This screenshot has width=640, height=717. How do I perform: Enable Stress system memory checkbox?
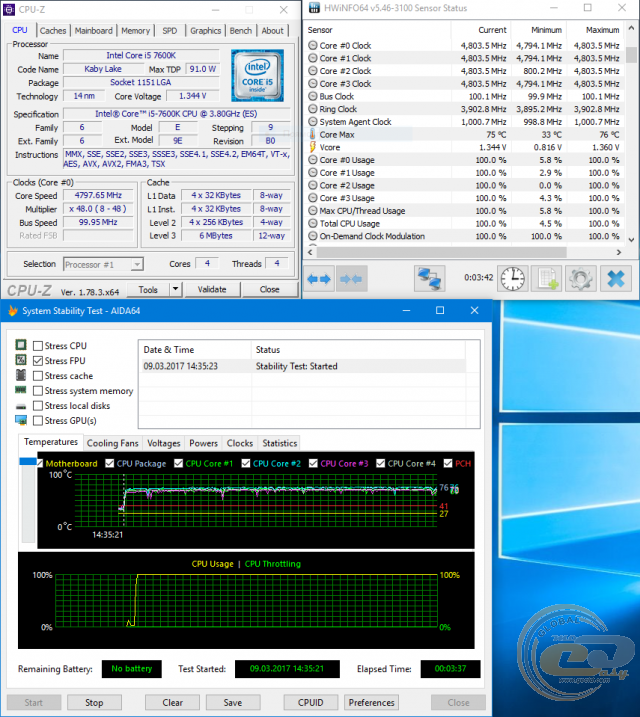pos(38,391)
